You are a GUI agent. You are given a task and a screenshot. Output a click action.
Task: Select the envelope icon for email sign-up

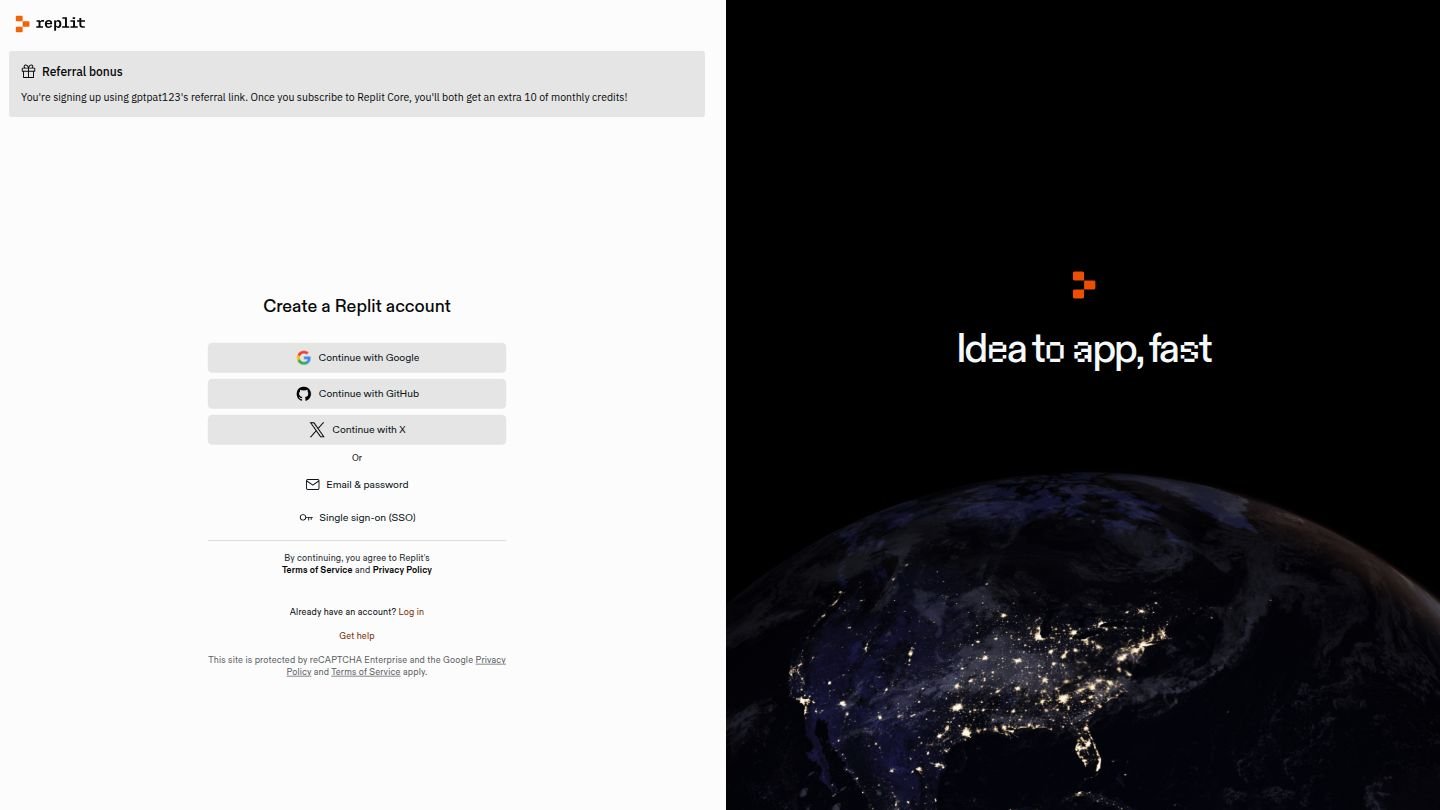click(x=312, y=485)
